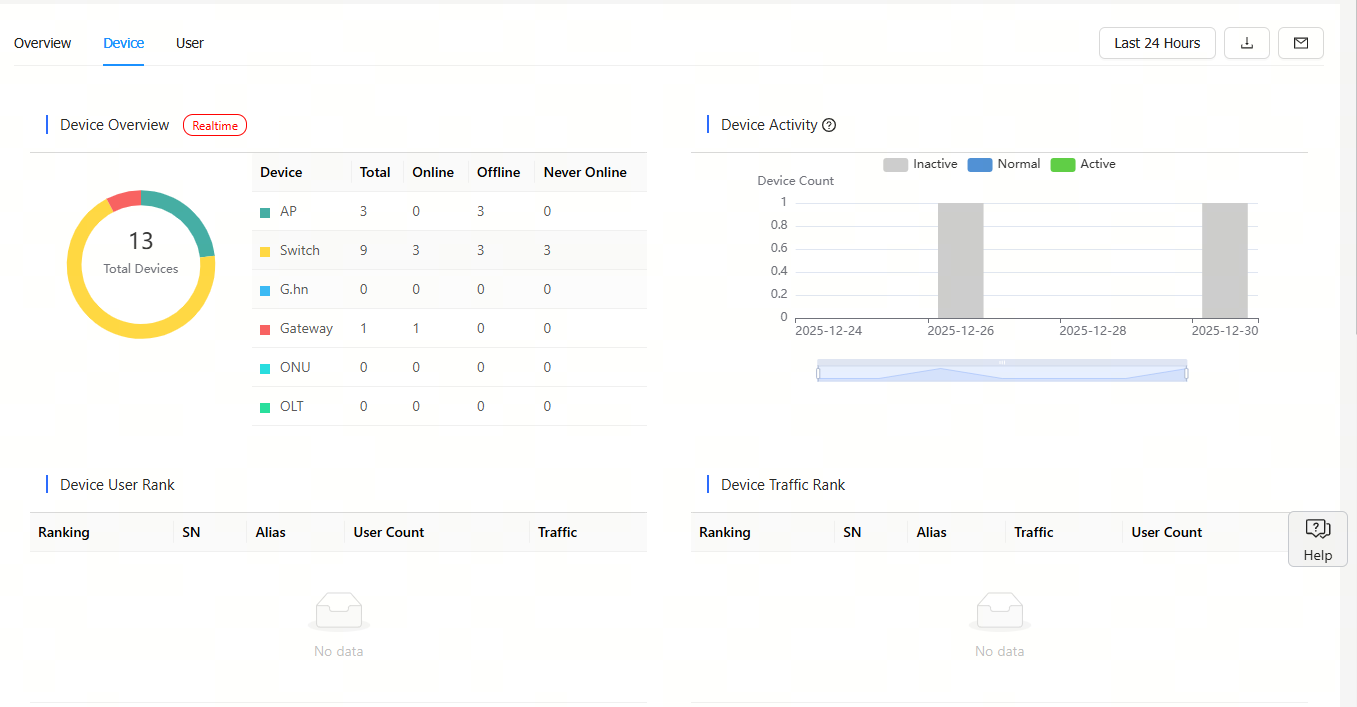Click the Realtime badge

point(215,125)
